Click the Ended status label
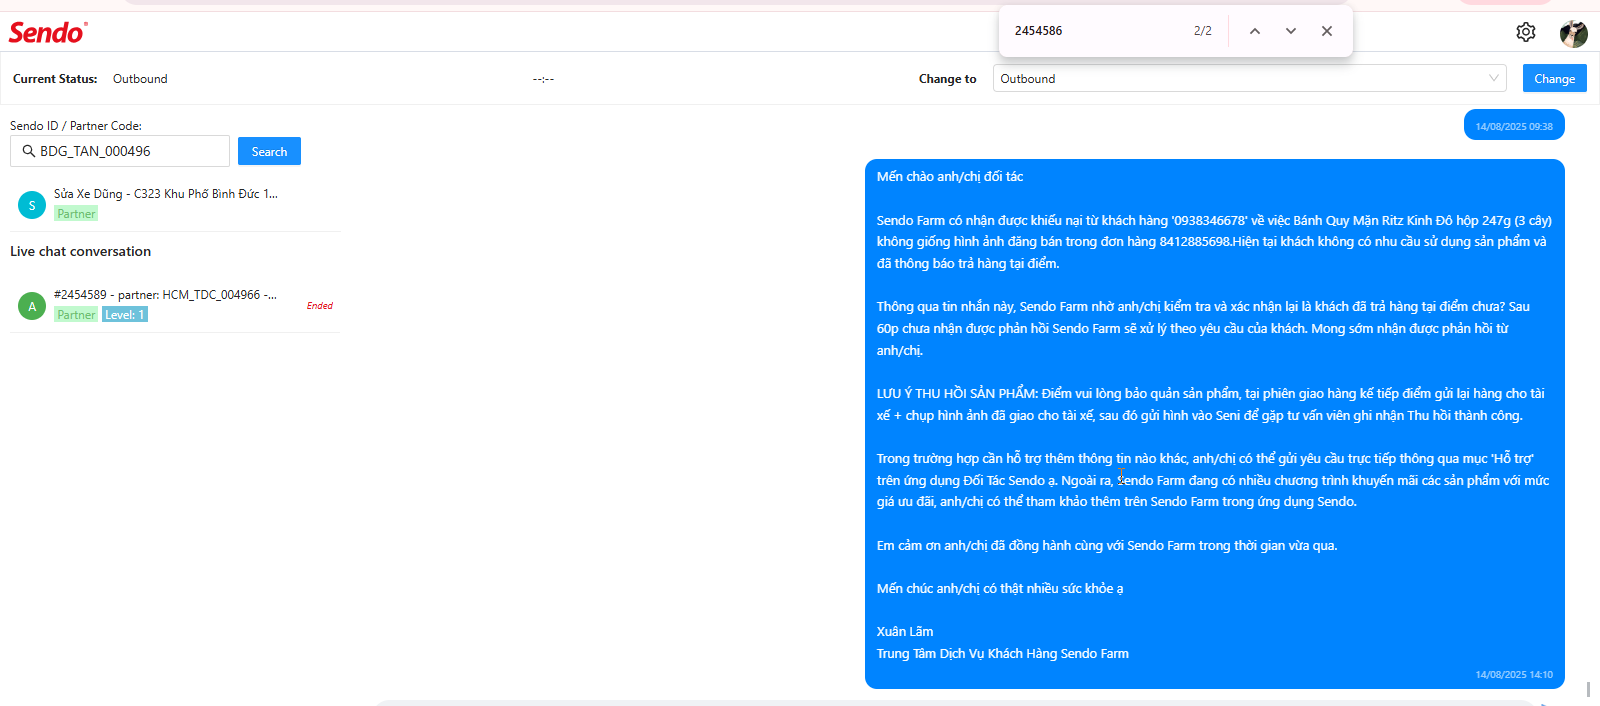Viewport: 1600px width, 706px height. (x=320, y=306)
